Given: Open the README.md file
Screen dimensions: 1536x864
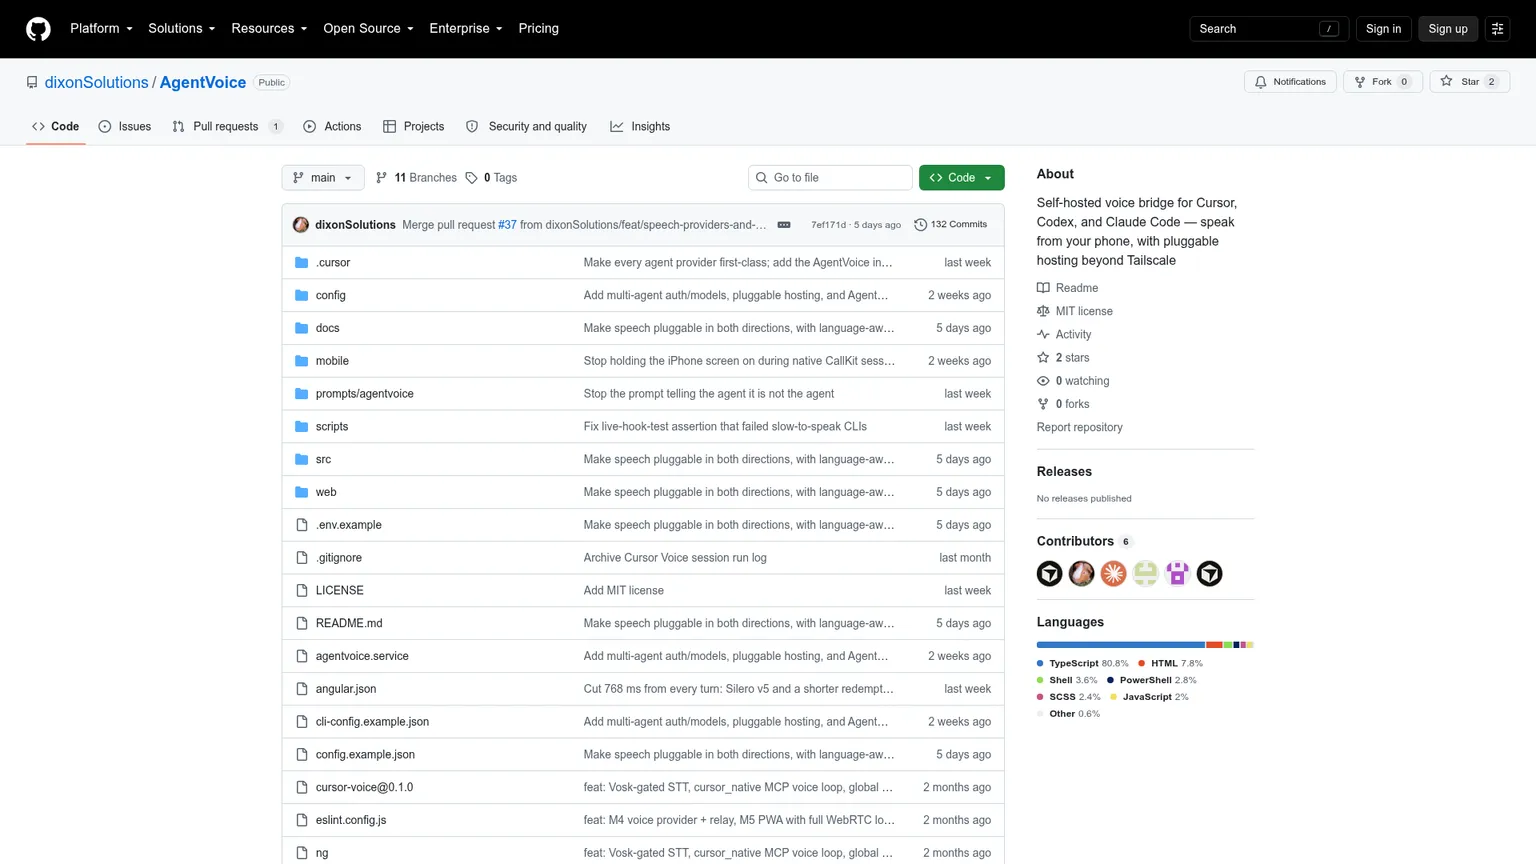Looking at the screenshot, I should (349, 624).
